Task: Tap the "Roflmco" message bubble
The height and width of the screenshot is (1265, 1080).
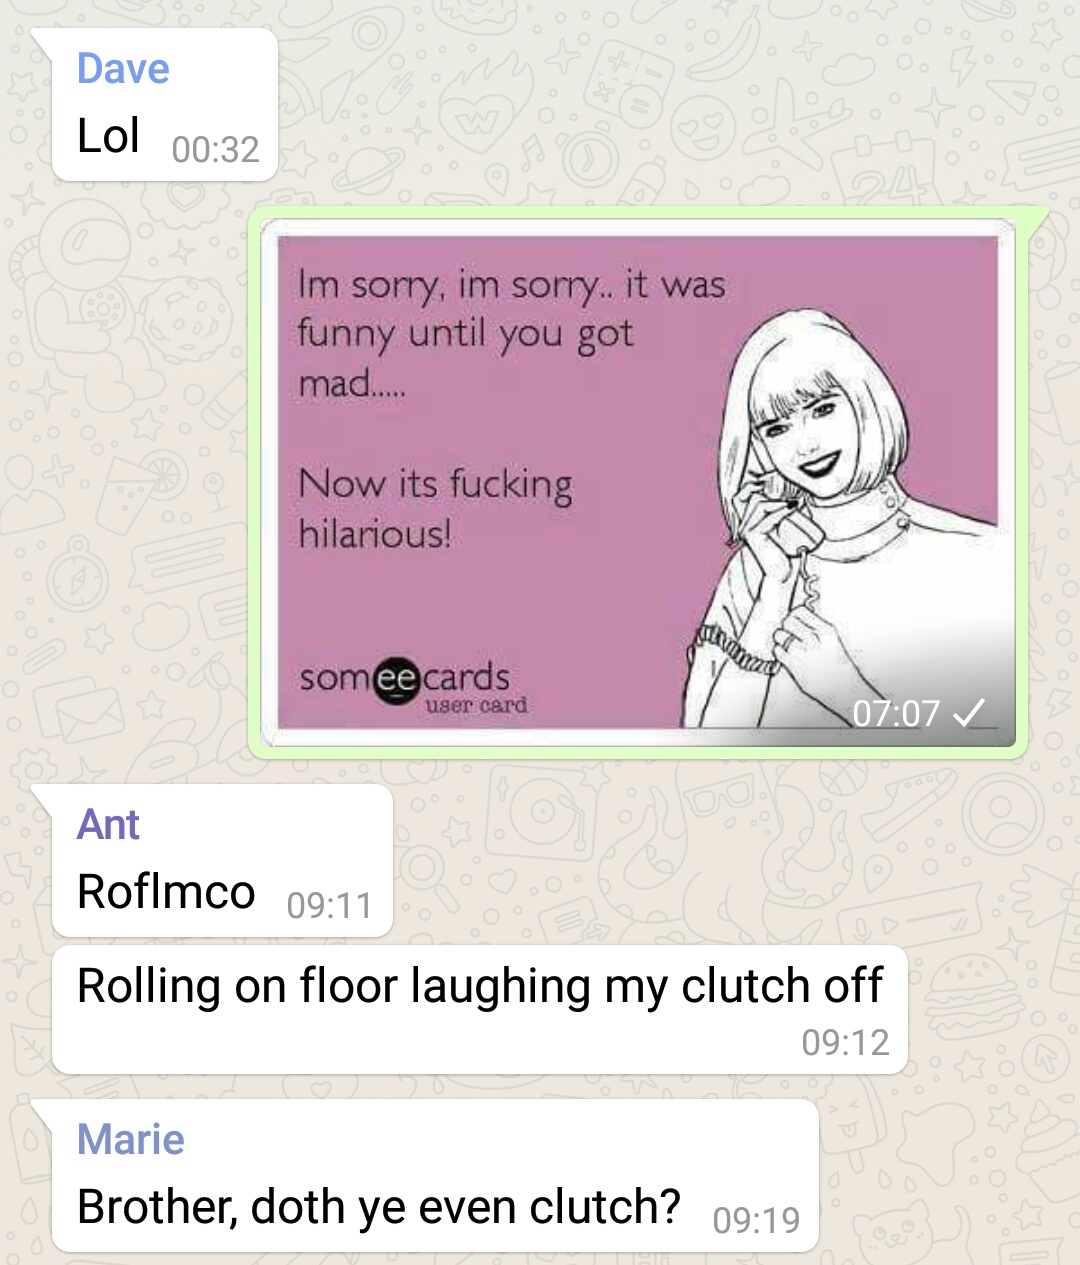Action: [222, 861]
